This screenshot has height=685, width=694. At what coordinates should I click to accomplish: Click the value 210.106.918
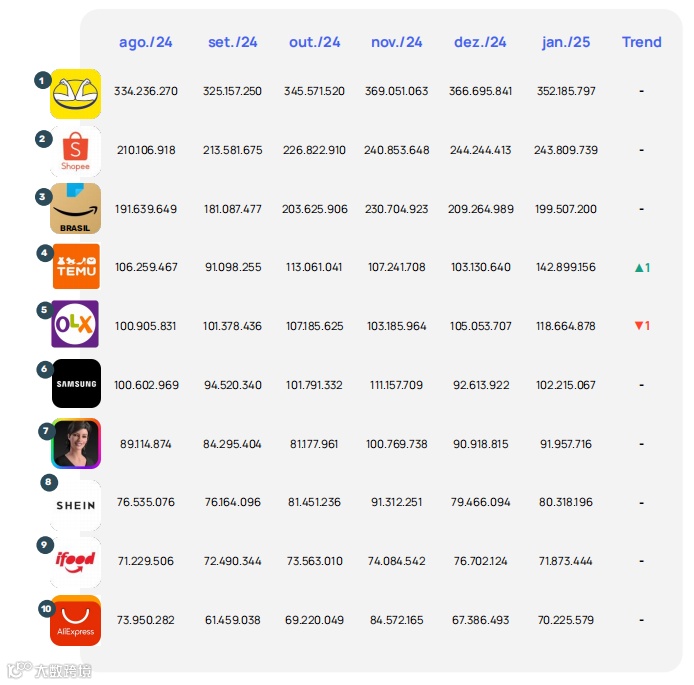146,150
